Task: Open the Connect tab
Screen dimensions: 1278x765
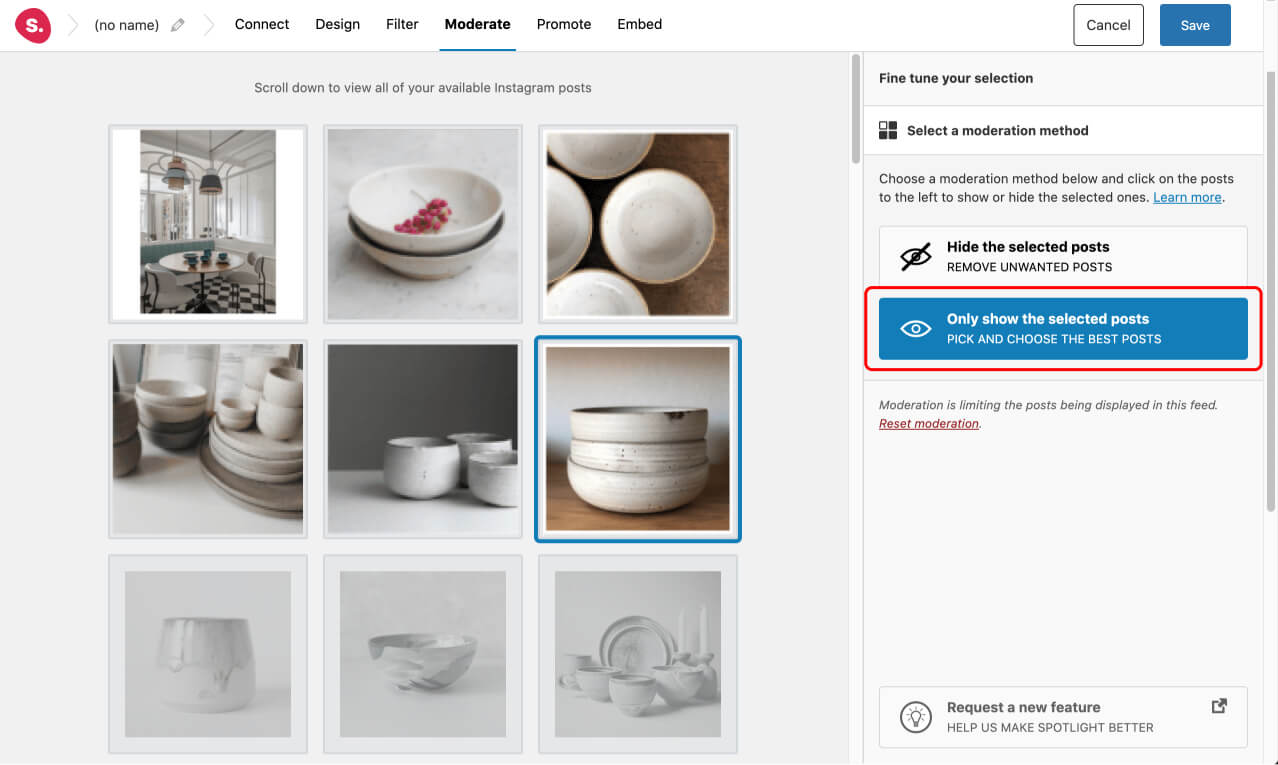Action: click(x=262, y=24)
